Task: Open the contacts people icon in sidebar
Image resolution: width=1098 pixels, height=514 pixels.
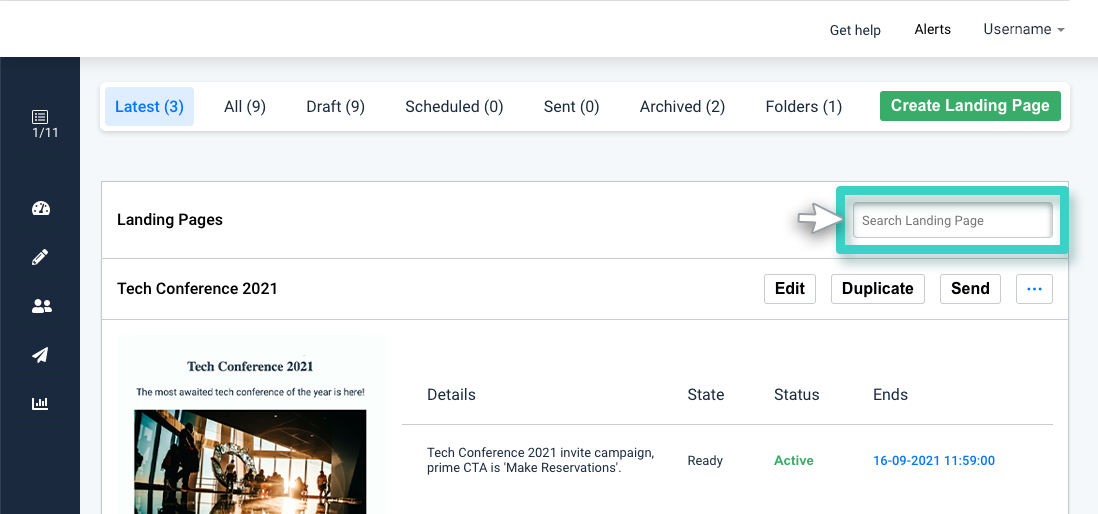Action: coord(41,306)
